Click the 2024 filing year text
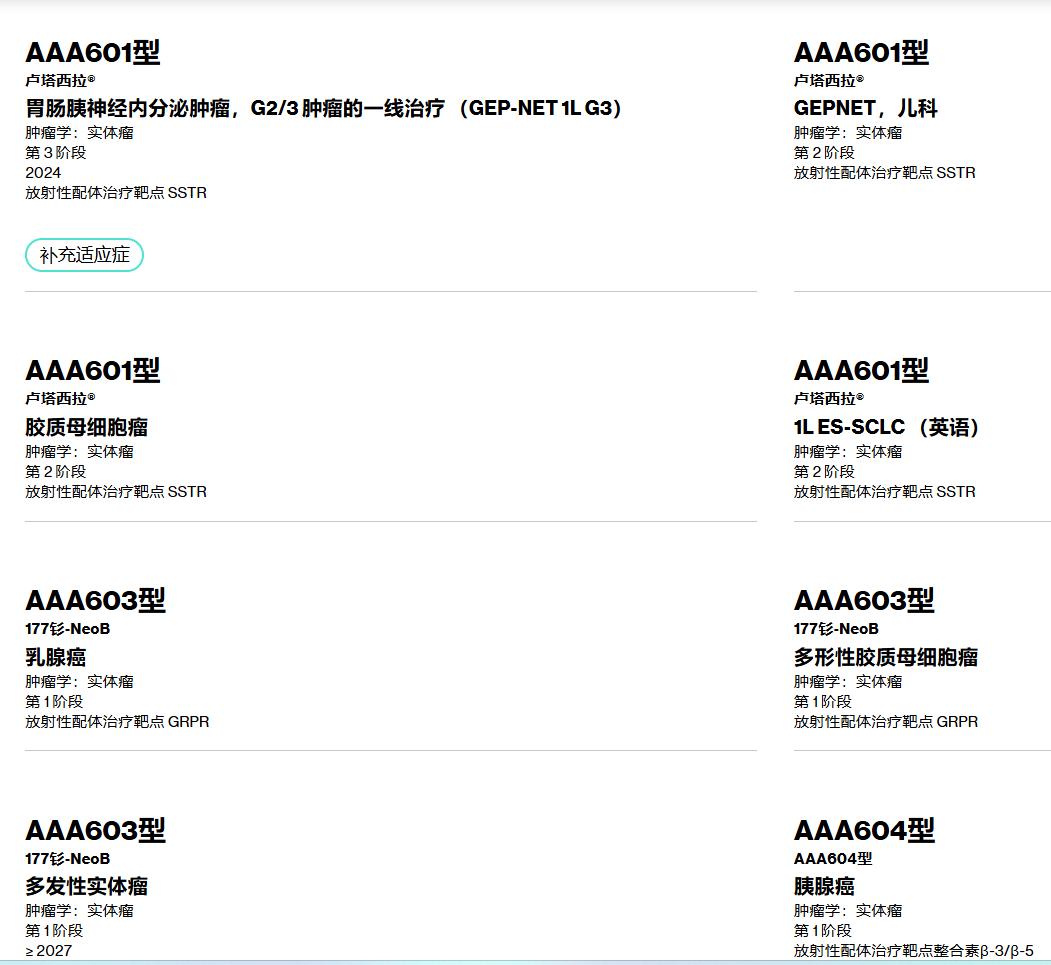Viewport: 1051px width, 965px height. pyautogui.click(x=43, y=173)
